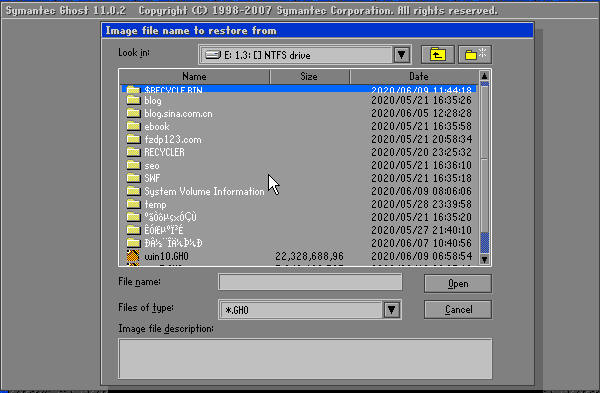Click the Open button
Screen dimensions: 600x393
tap(458, 284)
